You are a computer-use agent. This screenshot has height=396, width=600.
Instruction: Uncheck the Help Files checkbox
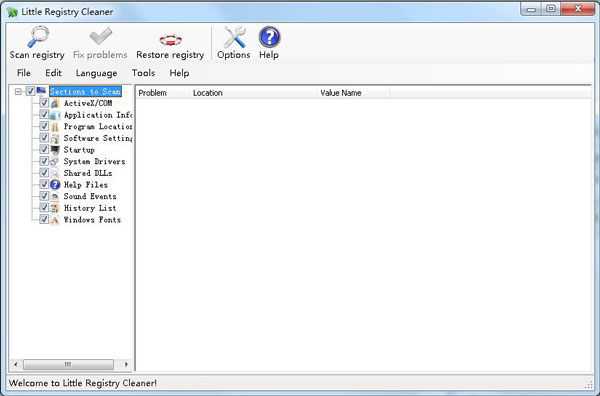pyautogui.click(x=44, y=184)
